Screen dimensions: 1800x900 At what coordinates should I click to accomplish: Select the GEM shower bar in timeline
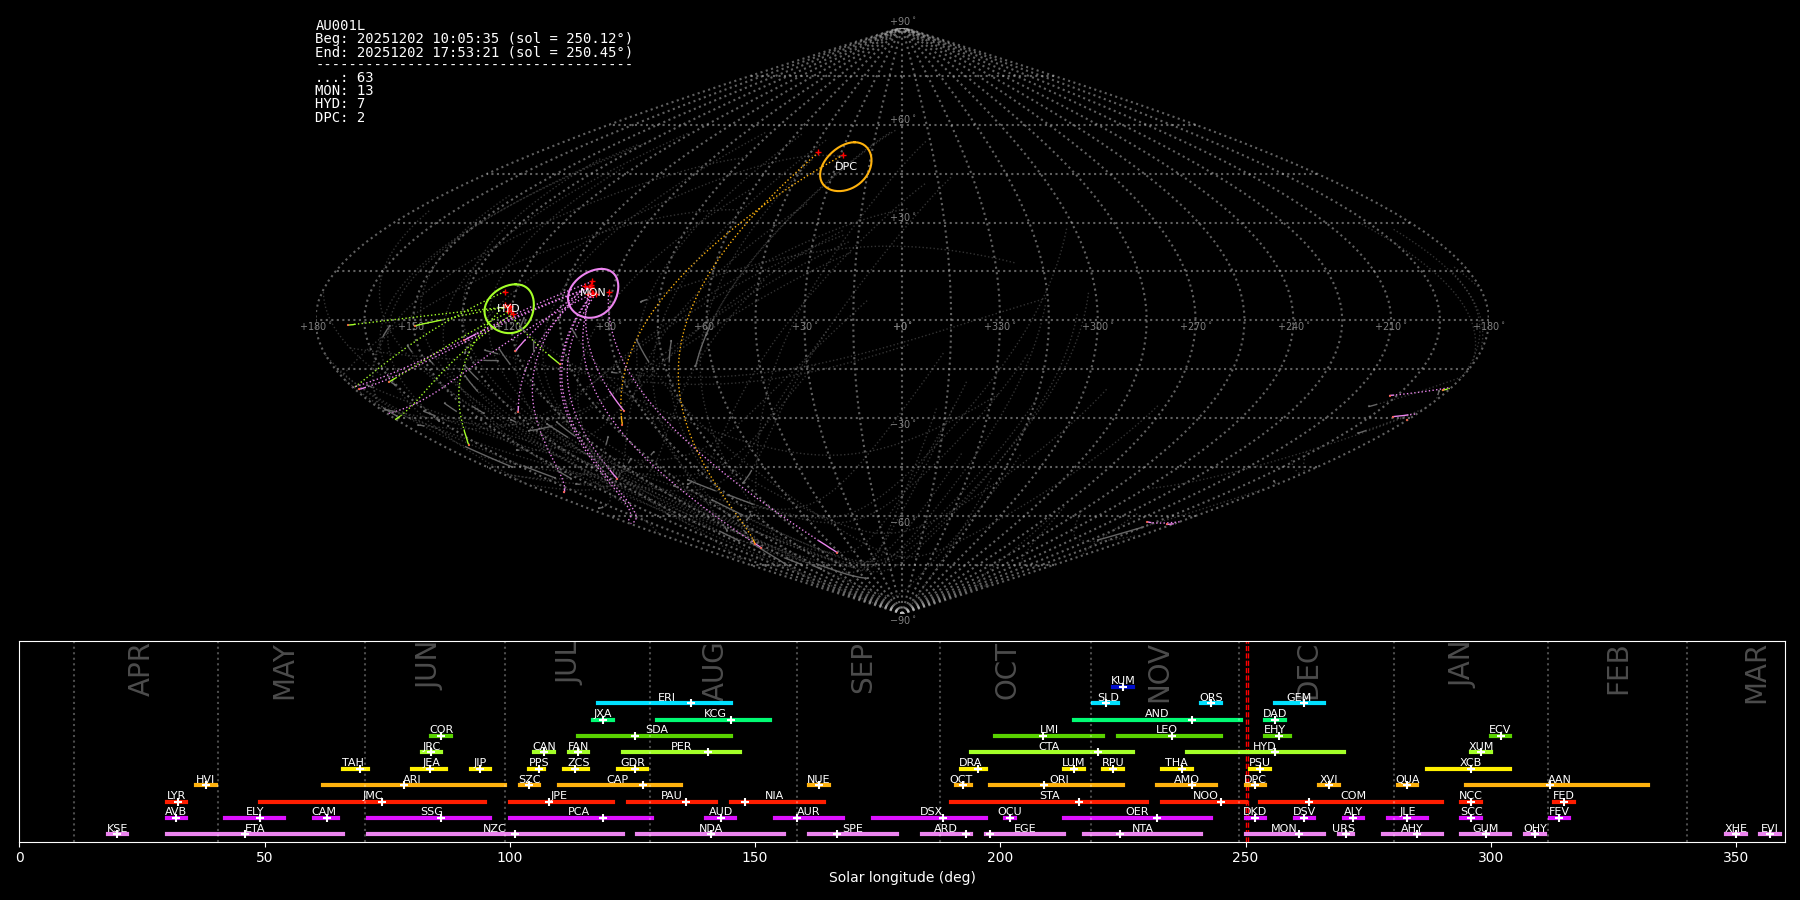tap(1298, 703)
